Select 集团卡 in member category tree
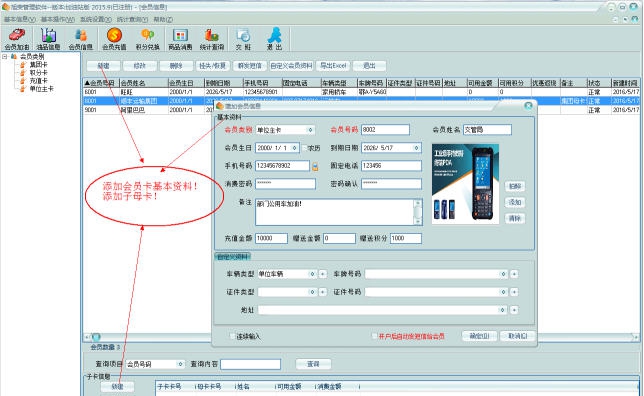Screen dimensions: 644x396 [x=38, y=64]
